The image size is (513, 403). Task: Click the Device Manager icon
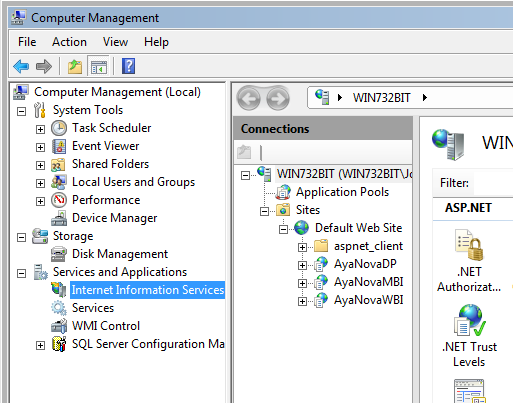[x=59, y=218]
